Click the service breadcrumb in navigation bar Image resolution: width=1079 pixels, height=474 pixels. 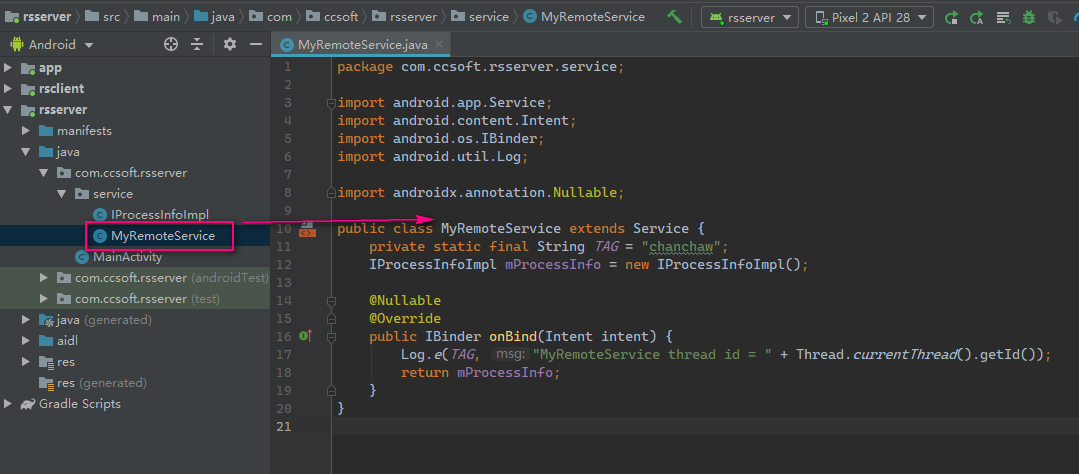(488, 16)
